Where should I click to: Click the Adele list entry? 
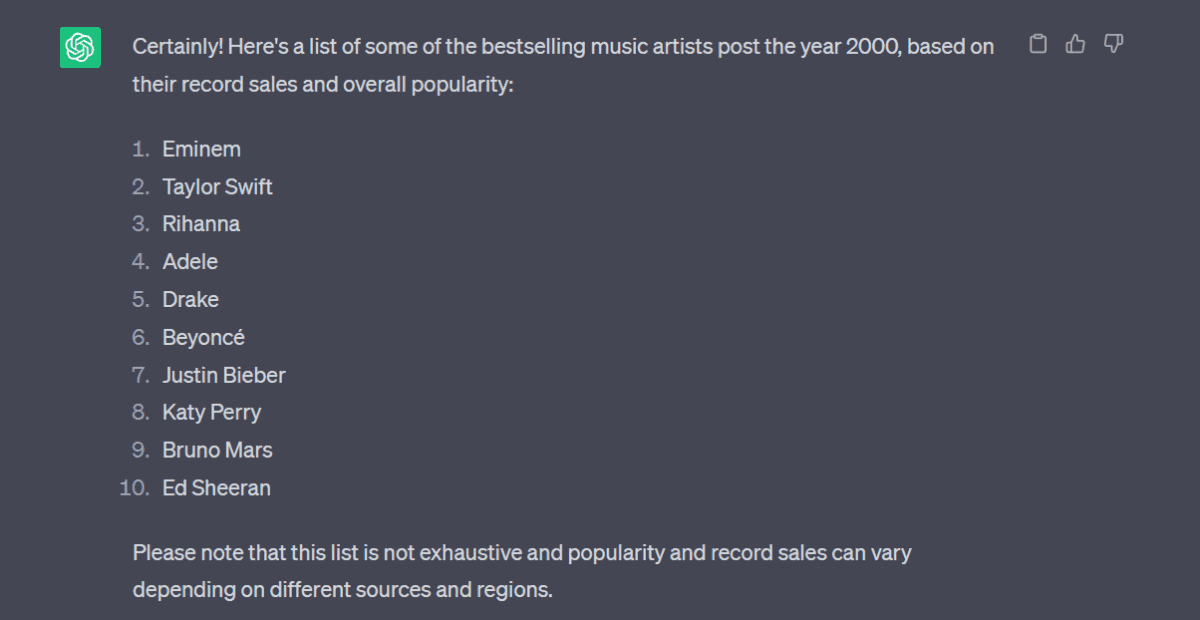(x=190, y=262)
